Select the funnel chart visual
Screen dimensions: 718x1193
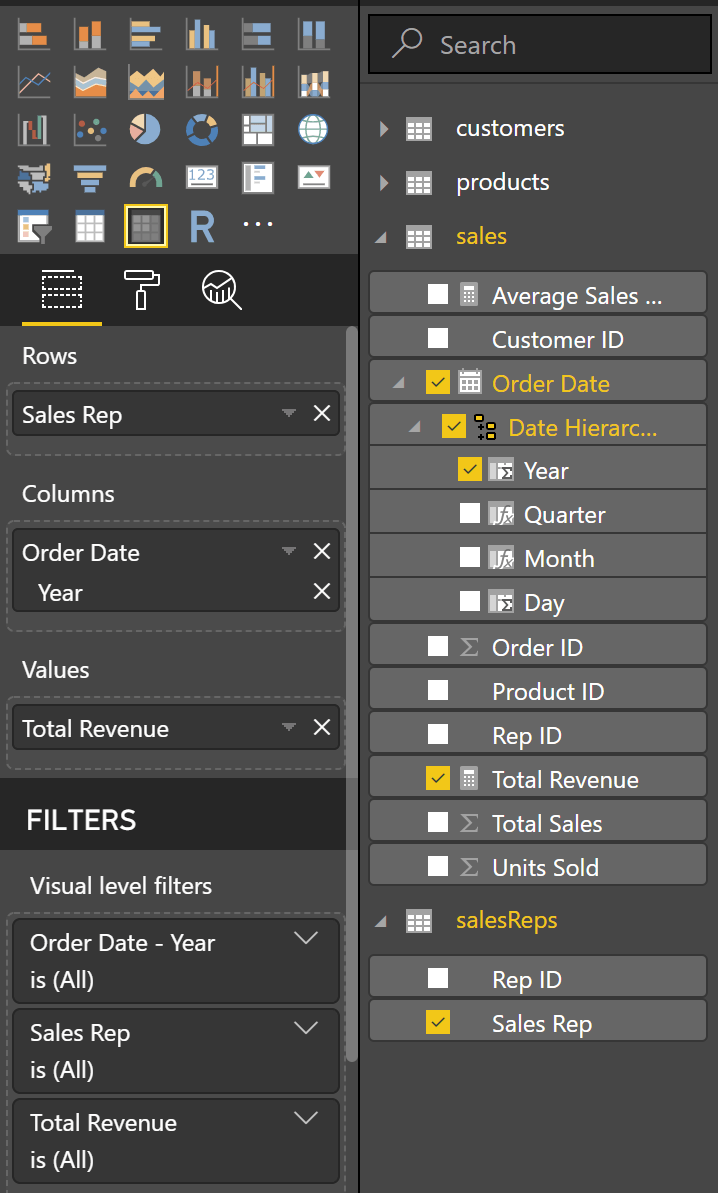(x=90, y=178)
